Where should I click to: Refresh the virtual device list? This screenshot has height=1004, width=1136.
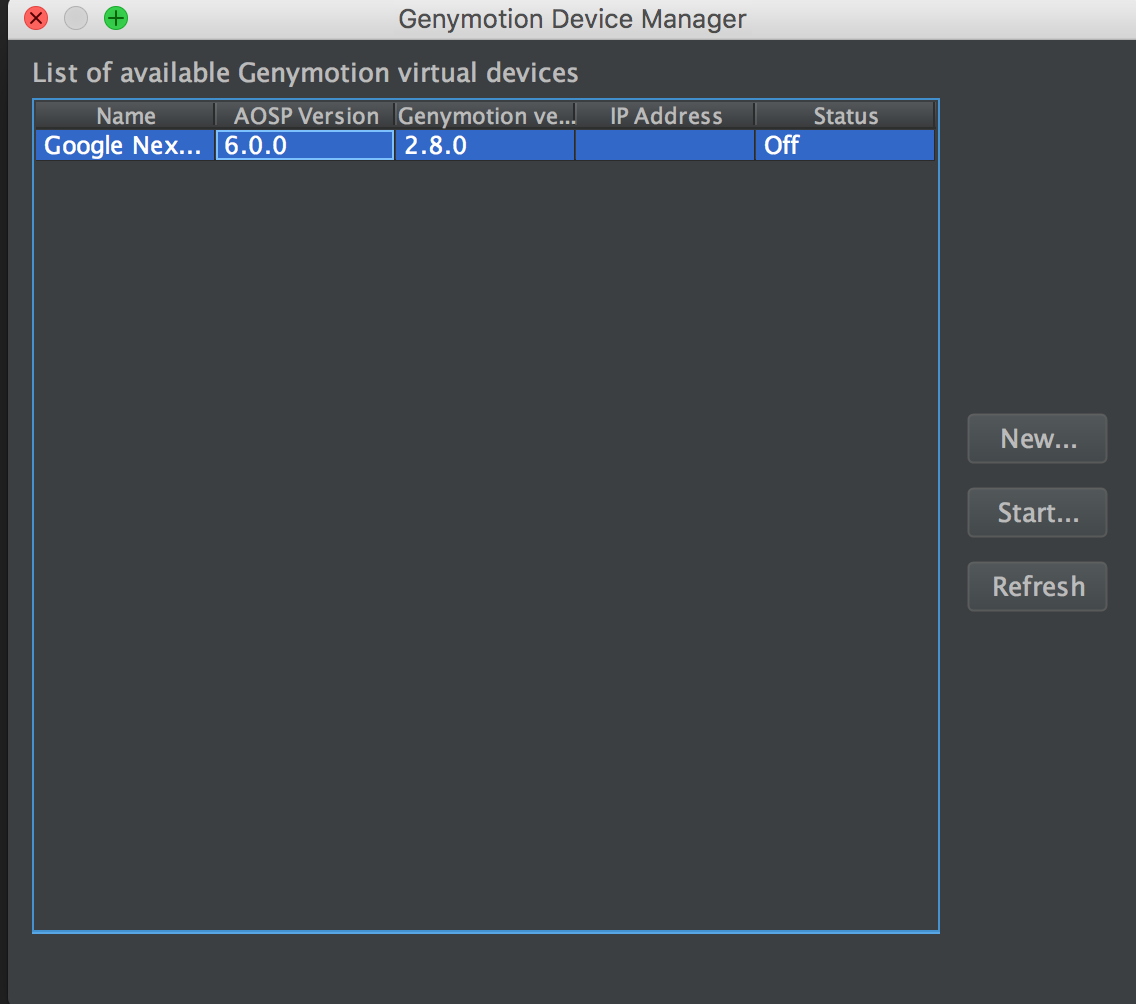pos(1037,587)
